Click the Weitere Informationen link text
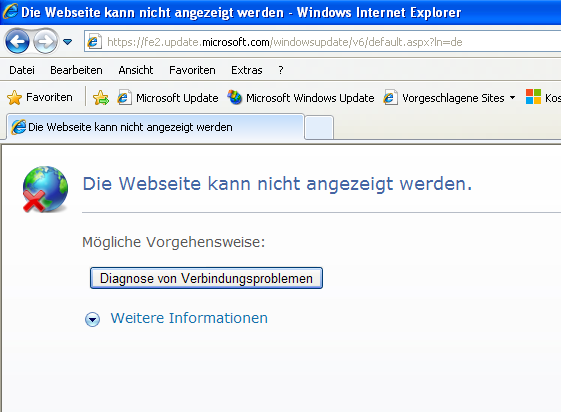Viewport: 561px width, 412px height. pos(189,318)
